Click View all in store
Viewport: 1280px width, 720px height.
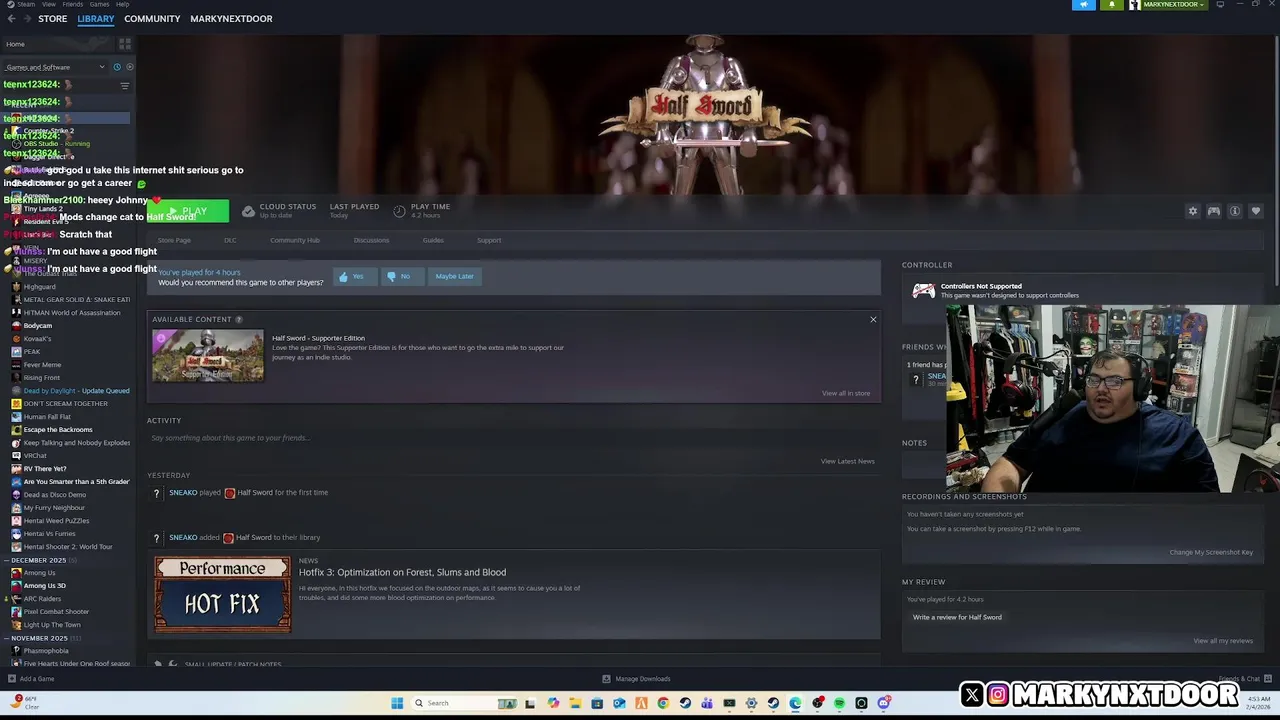[x=846, y=393]
